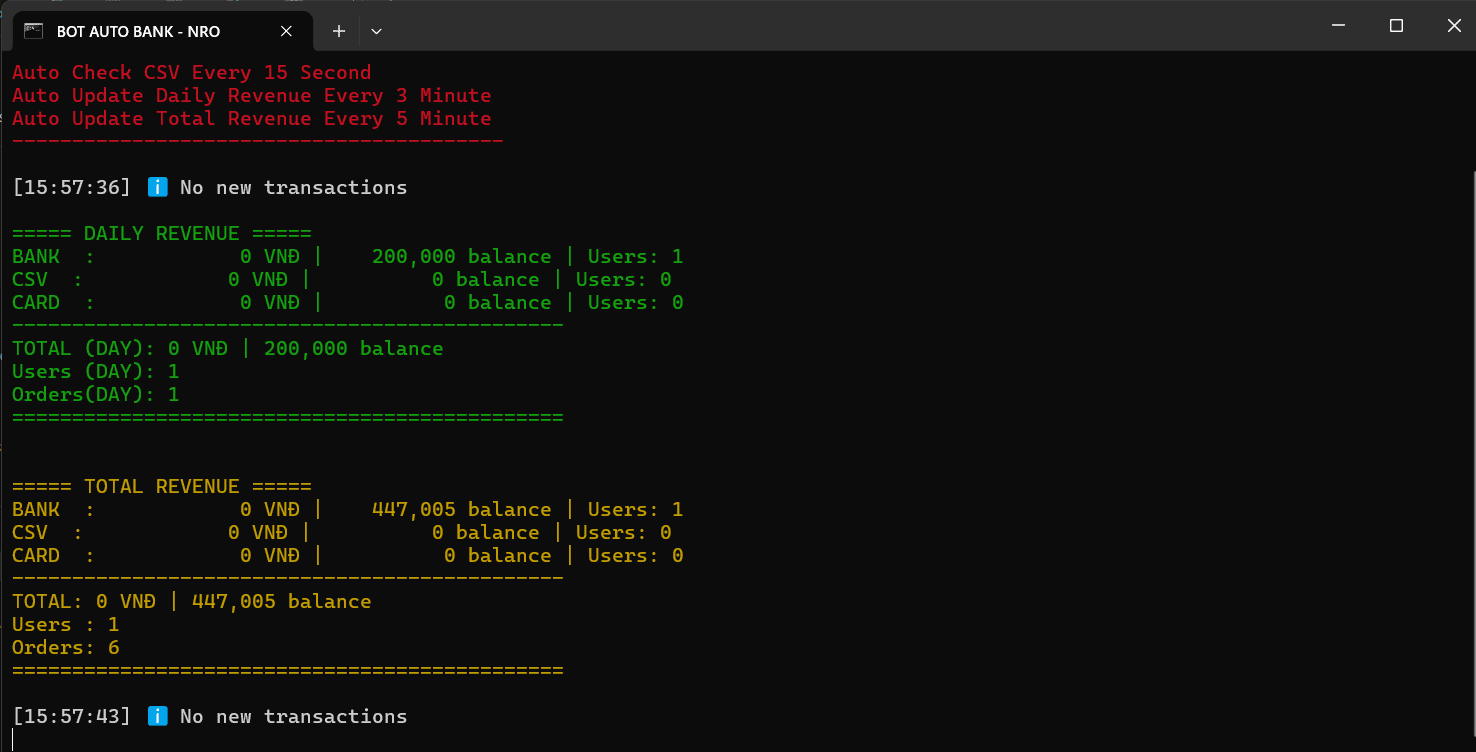Screen dimensions: 1476x752
Task: Click the terminal icon in the tab
Action: coord(34,31)
